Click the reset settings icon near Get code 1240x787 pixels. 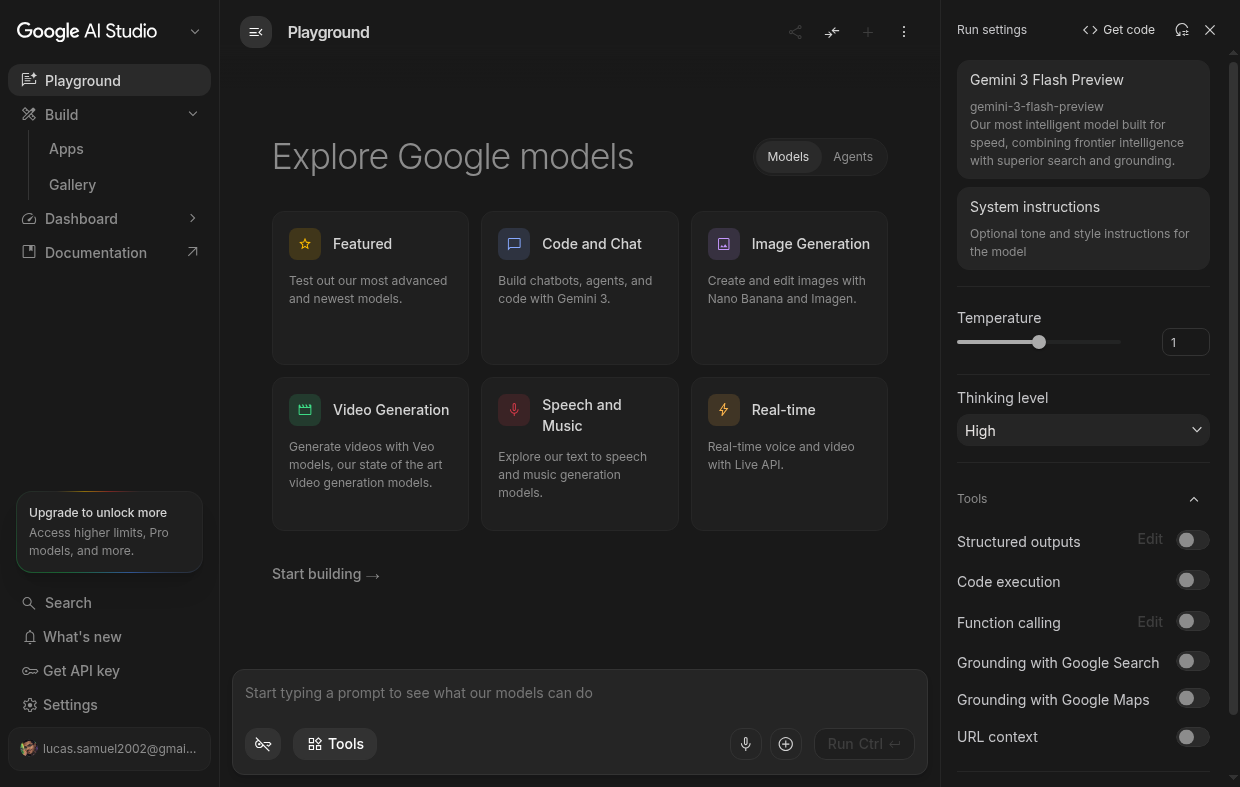pyautogui.click(x=1182, y=30)
